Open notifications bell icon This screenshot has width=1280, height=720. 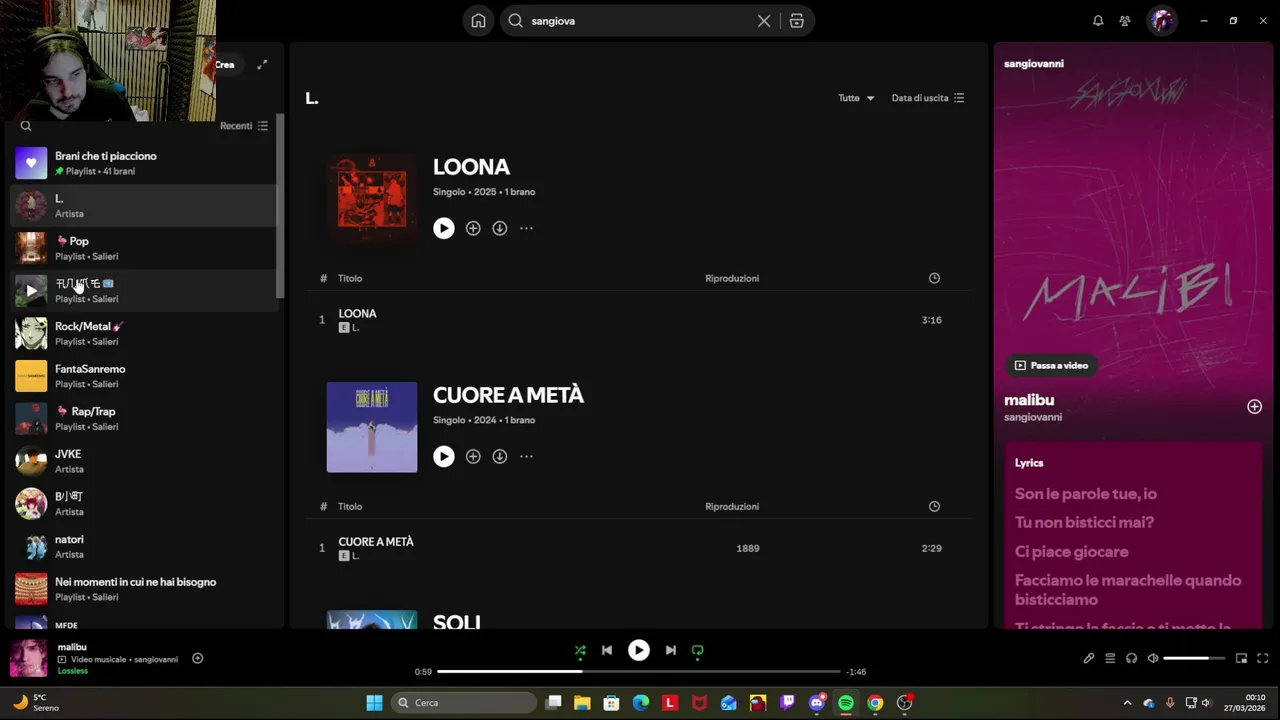point(1098,21)
